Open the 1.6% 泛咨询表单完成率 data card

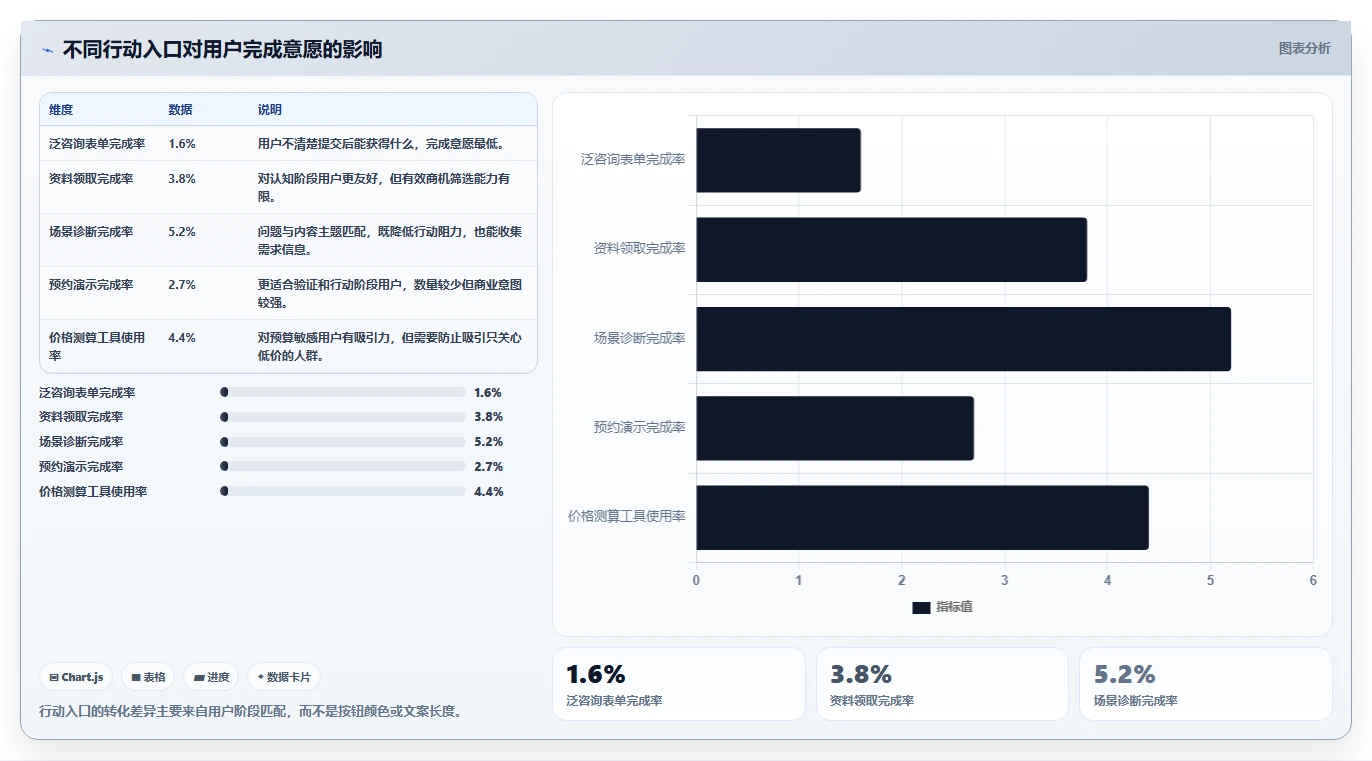click(678, 684)
